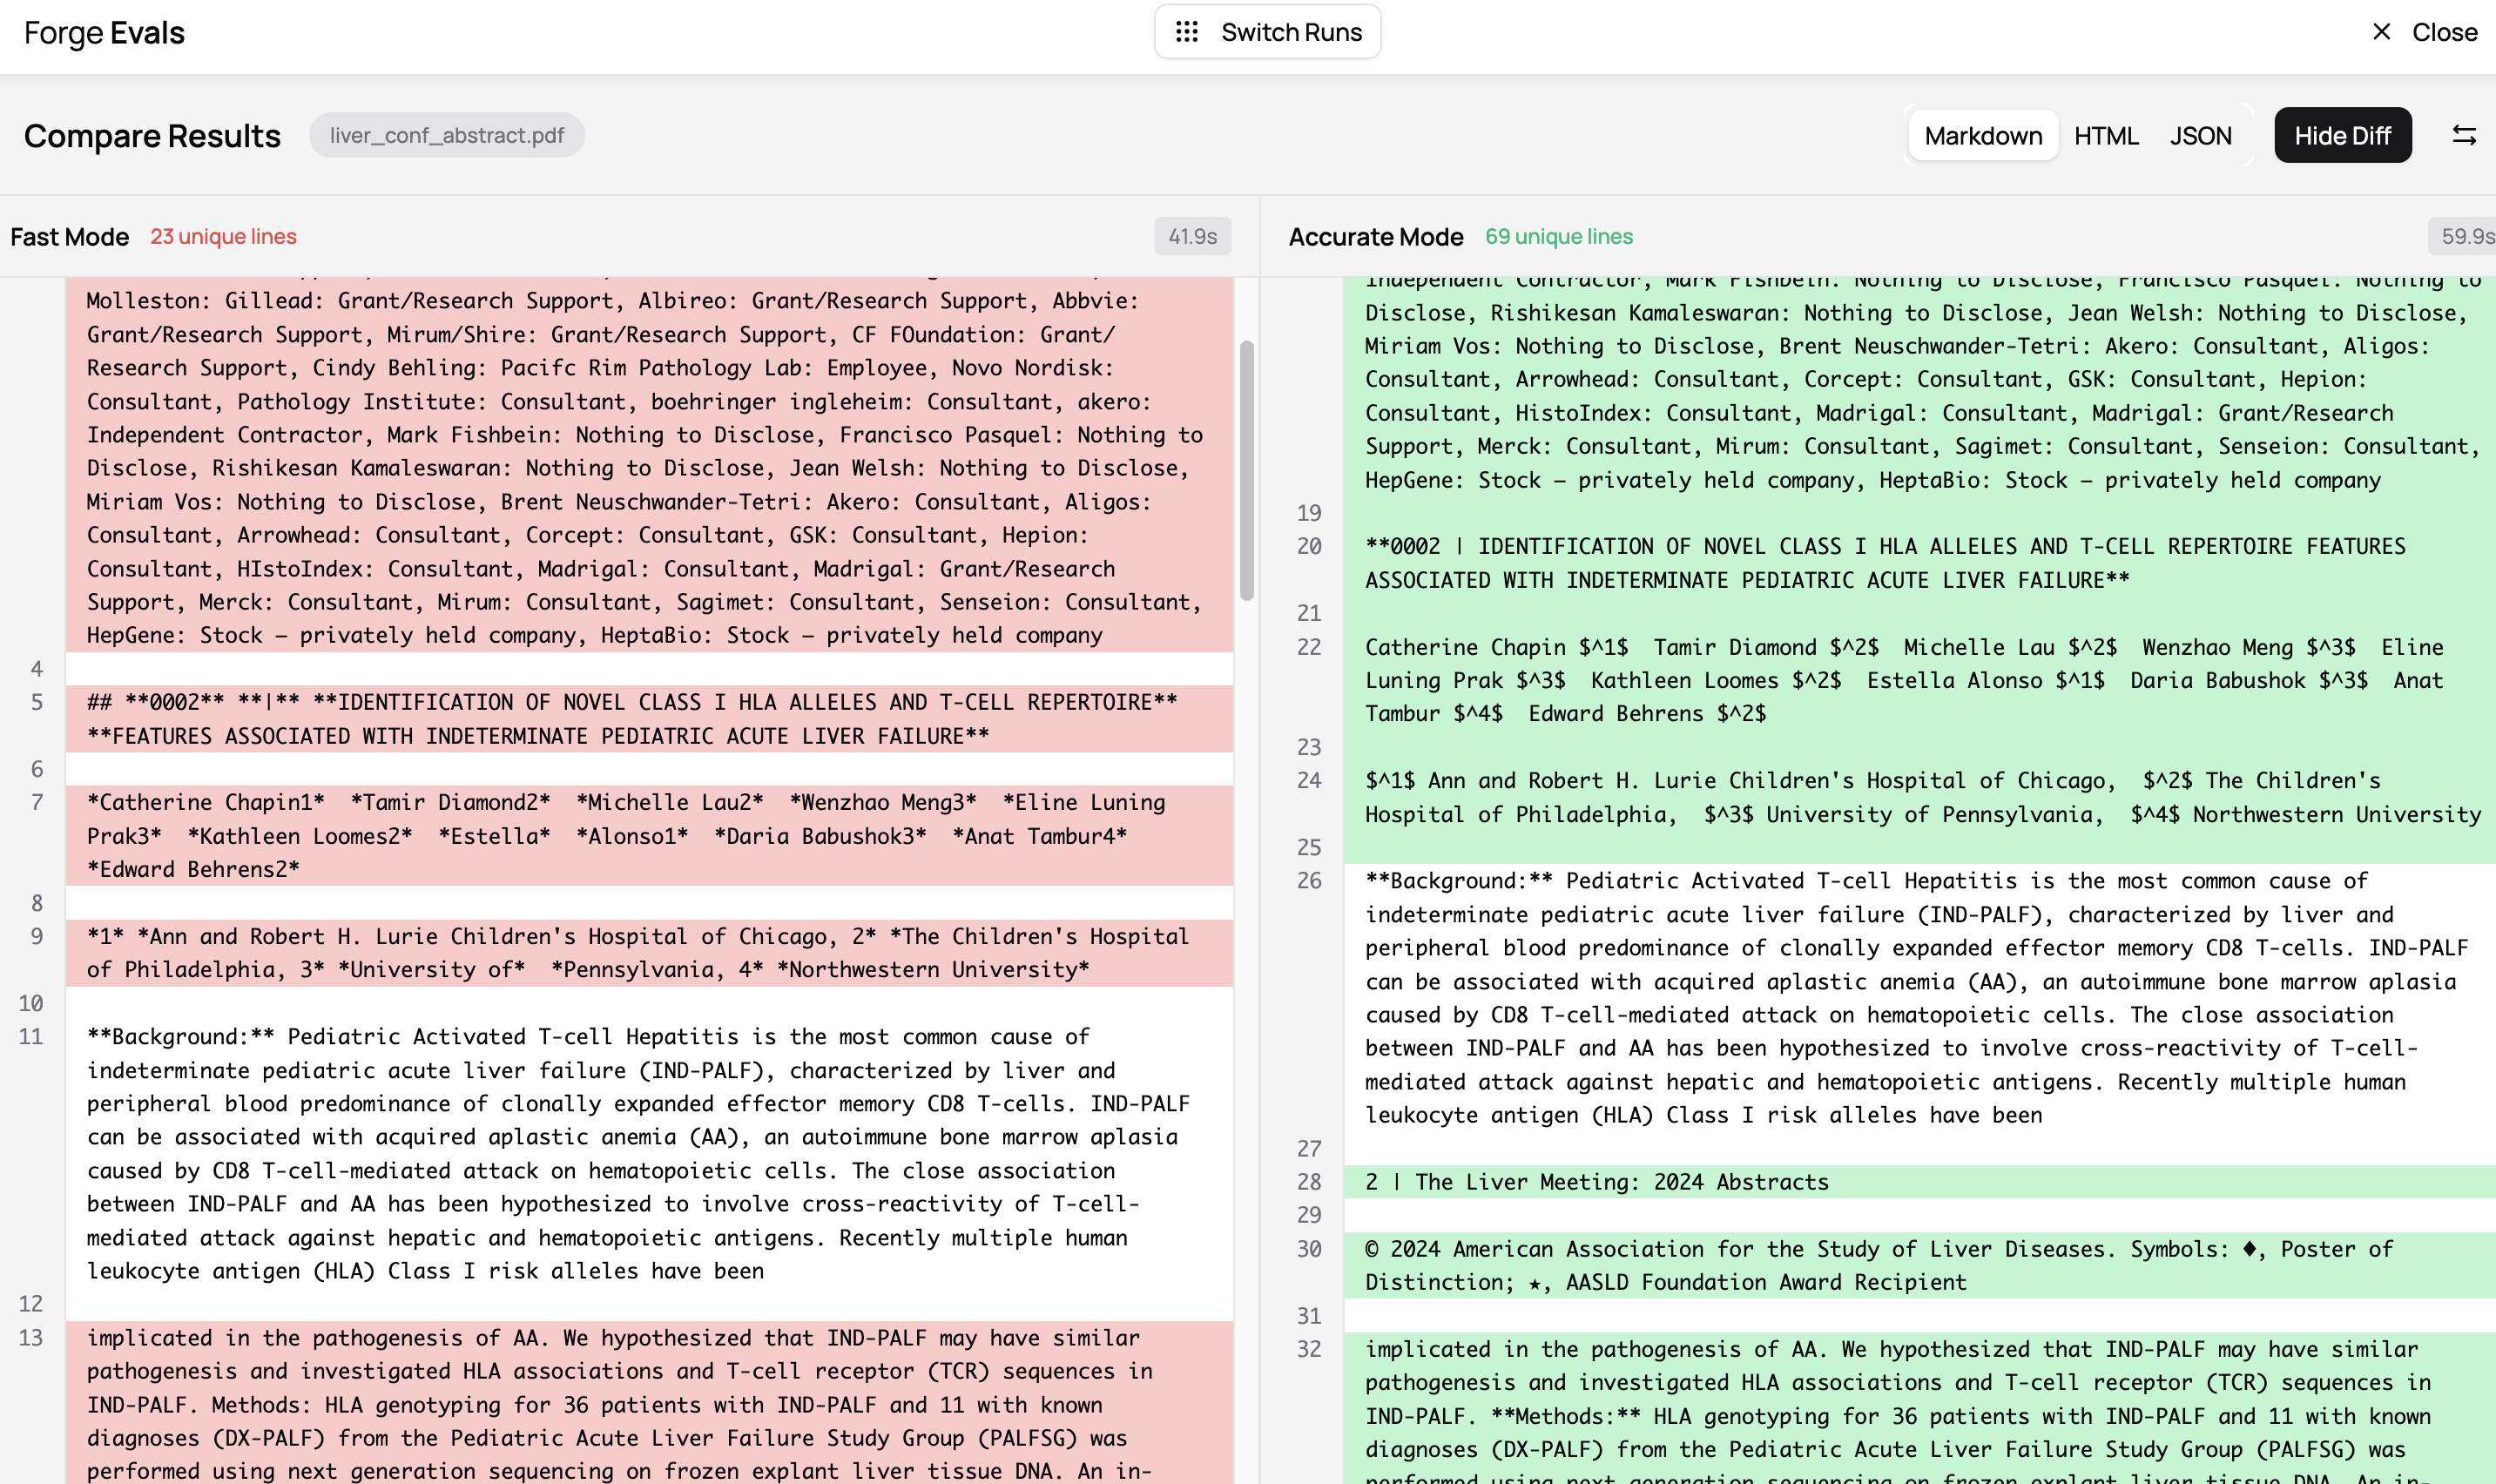
Task: Switch to the JSON view tab
Action: (x=2200, y=135)
